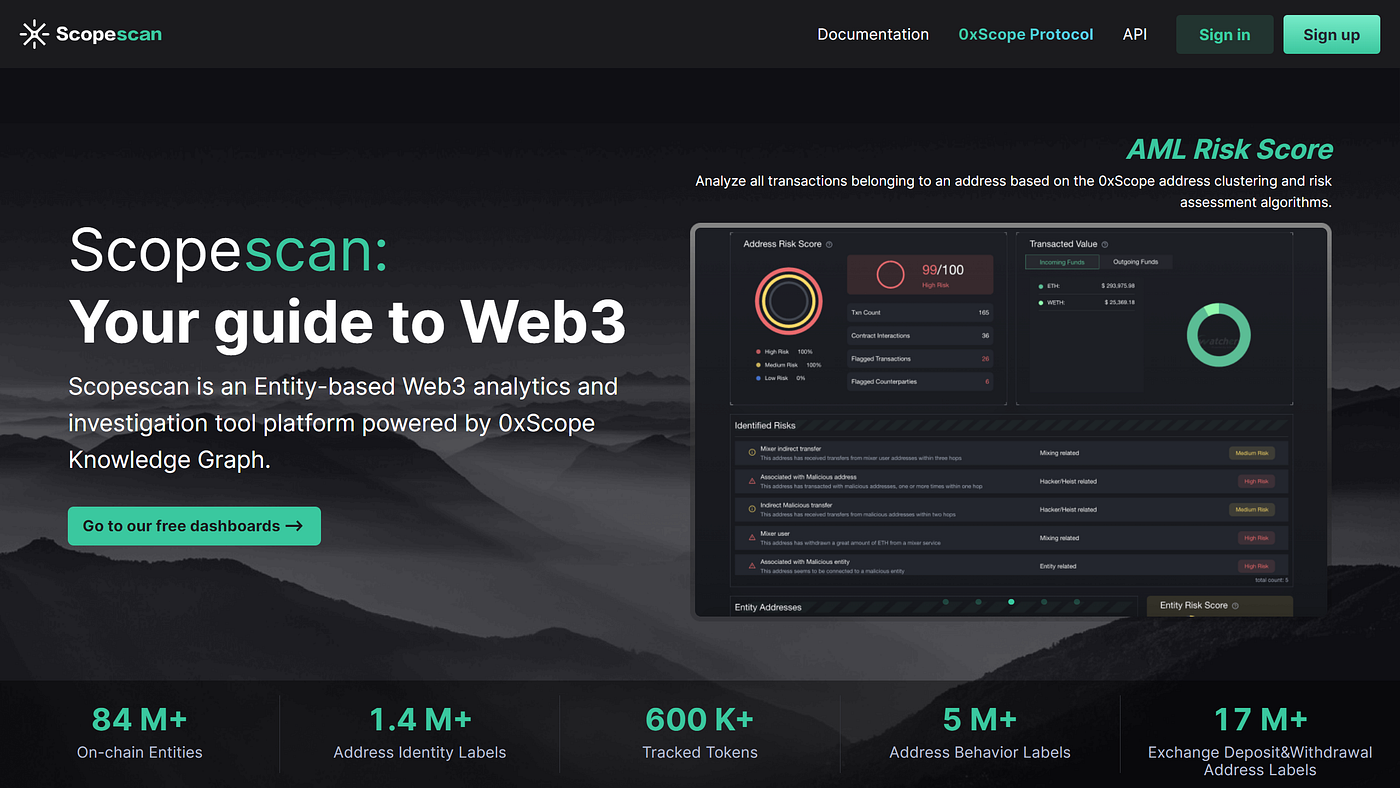1400x788 pixels.
Task: Open the API nav link
Action: pos(1135,34)
